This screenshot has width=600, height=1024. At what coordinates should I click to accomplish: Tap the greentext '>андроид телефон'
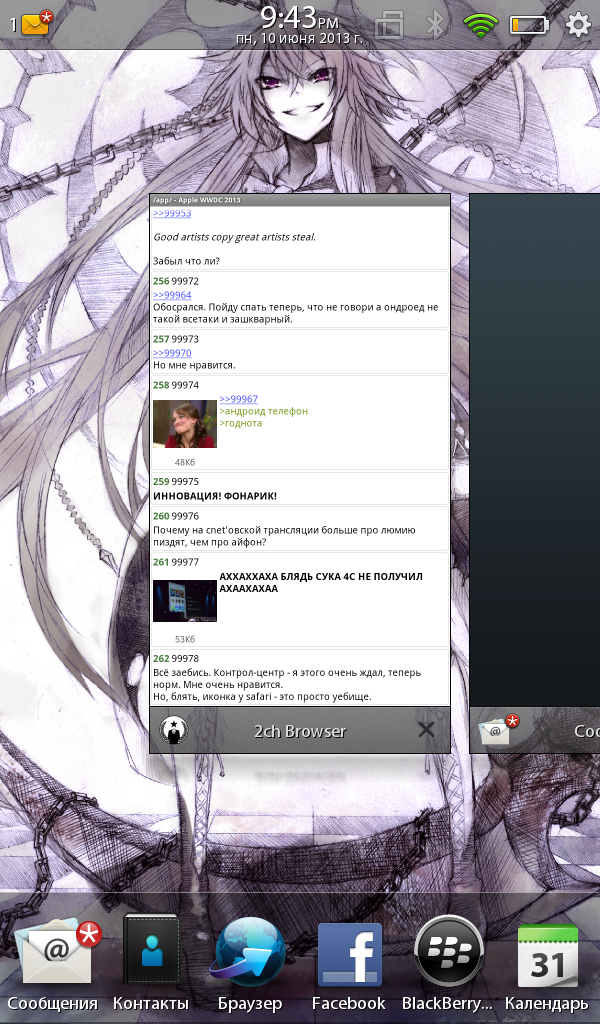coord(264,411)
